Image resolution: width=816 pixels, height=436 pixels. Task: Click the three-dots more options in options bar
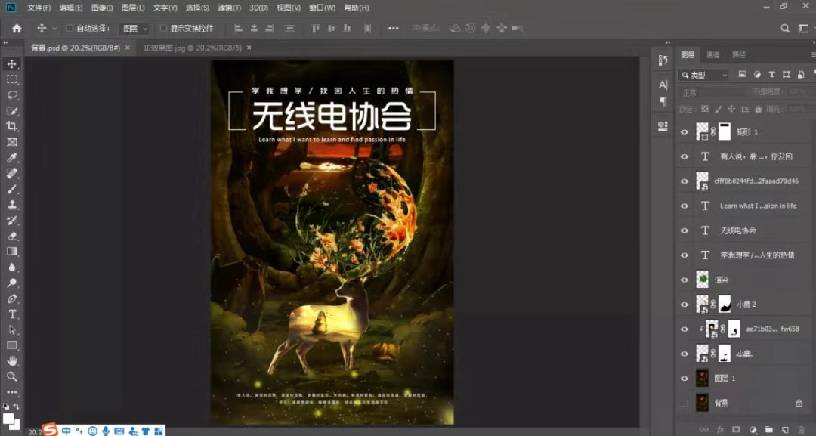coord(393,28)
